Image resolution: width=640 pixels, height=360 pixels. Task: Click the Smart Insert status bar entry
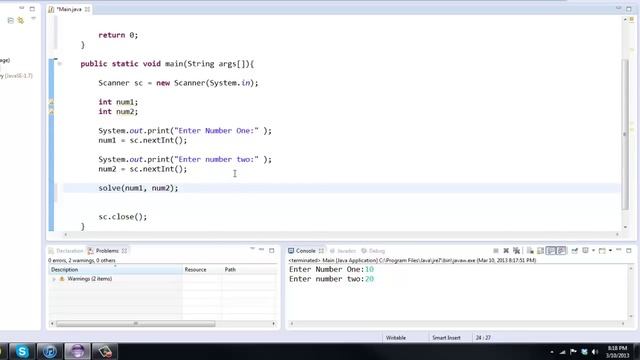446,338
